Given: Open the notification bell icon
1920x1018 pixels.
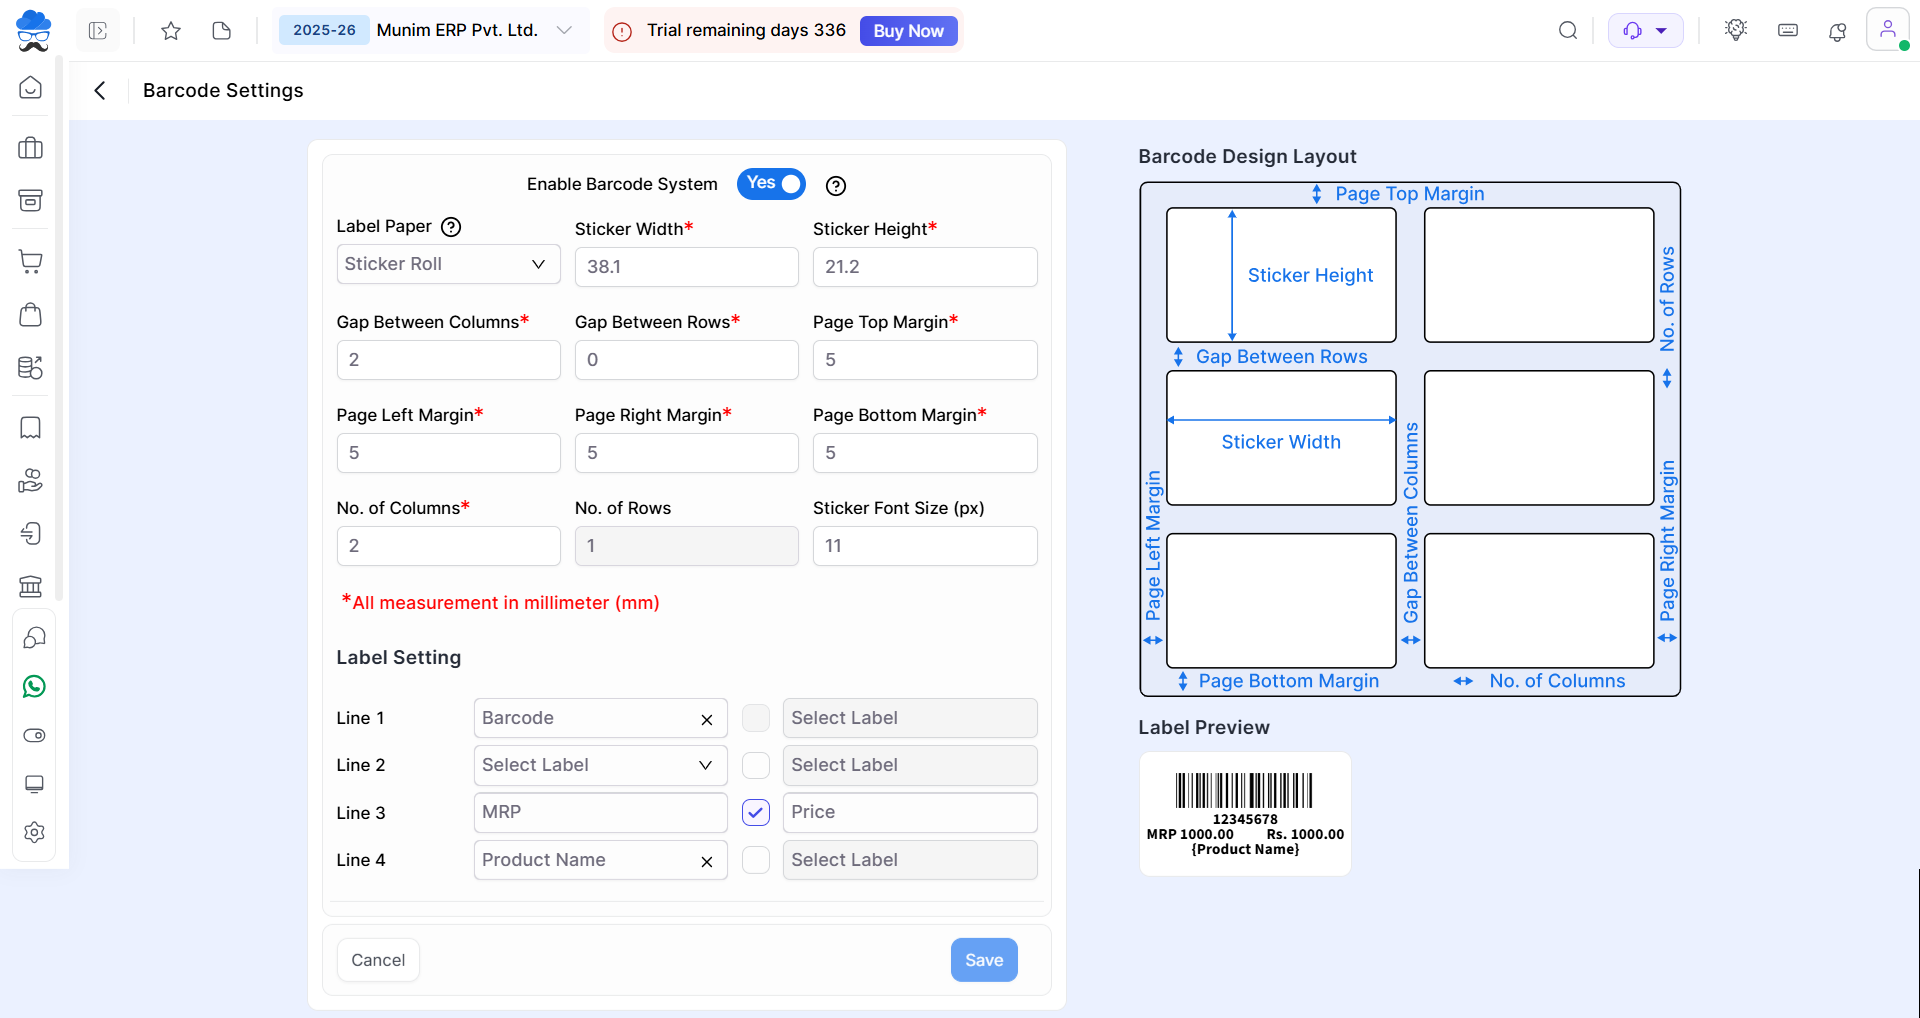Looking at the screenshot, I should [1837, 31].
